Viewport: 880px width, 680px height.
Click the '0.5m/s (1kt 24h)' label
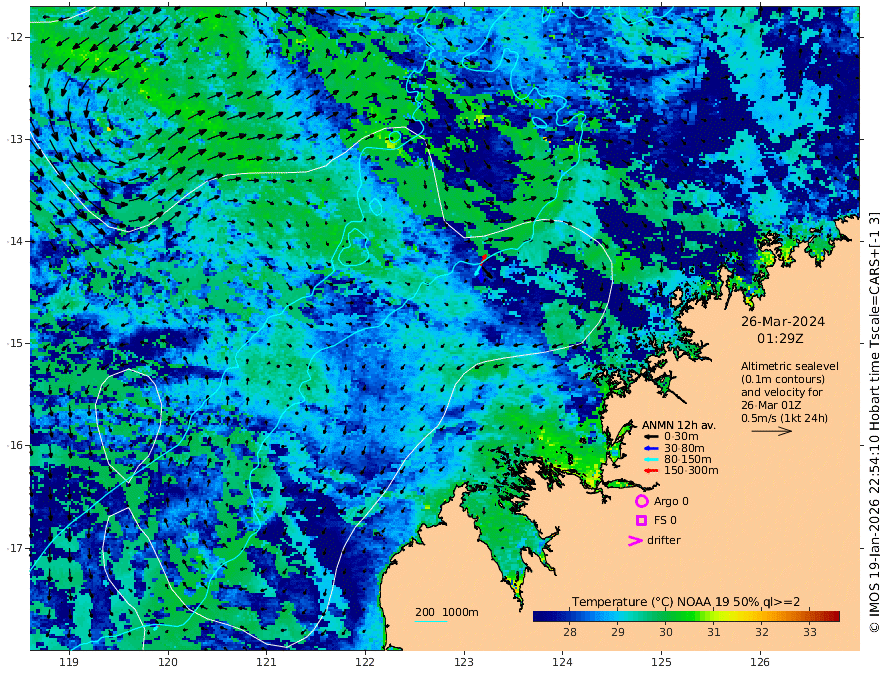[x=784, y=418]
